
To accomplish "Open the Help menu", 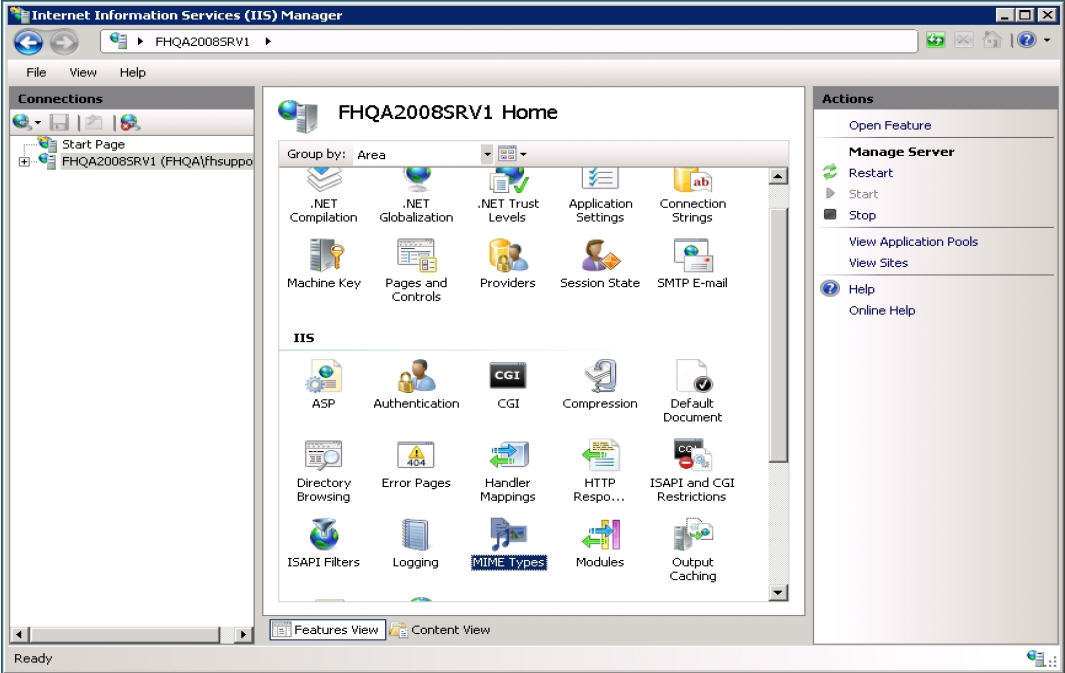I will click(x=132, y=72).
